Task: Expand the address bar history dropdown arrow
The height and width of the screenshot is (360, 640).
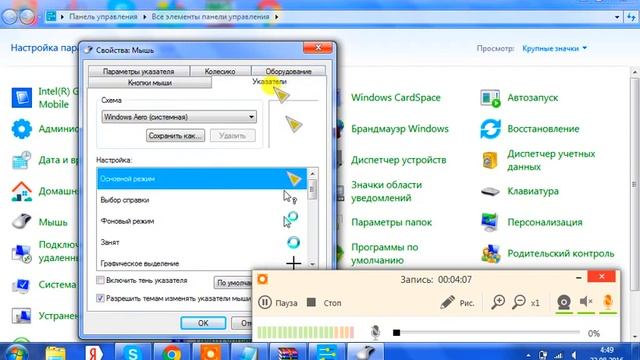Action: click(x=617, y=17)
